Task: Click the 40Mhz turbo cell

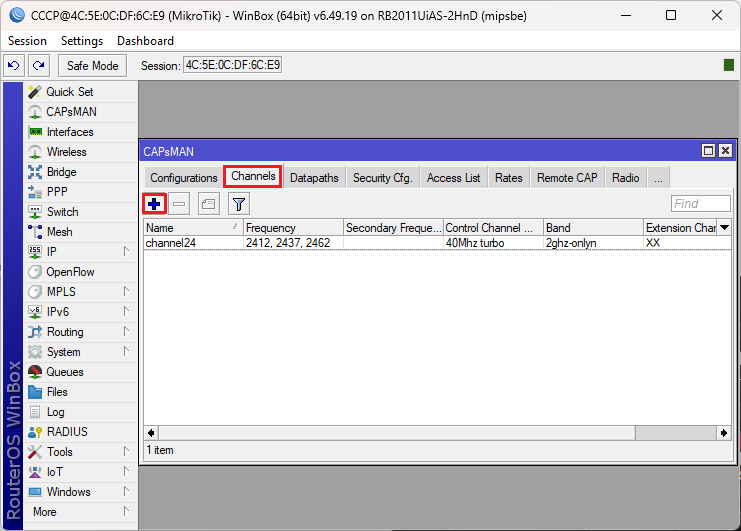Action: 493,243
